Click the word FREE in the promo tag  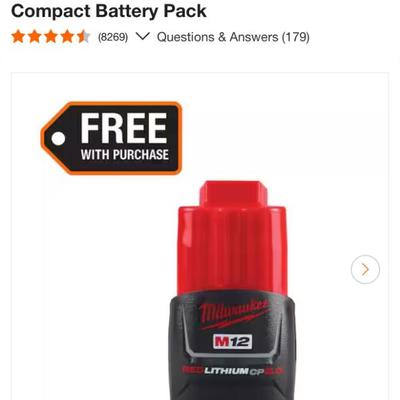tap(124, 128)
